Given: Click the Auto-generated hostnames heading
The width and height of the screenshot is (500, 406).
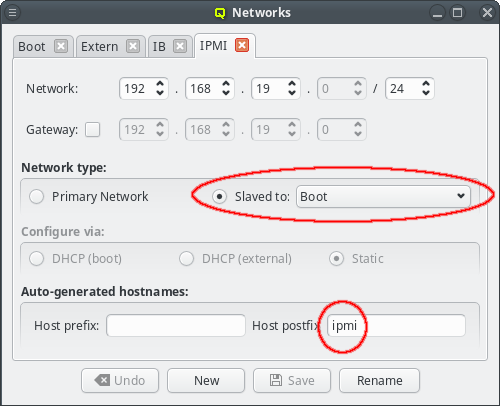Looking at the screenshot, I should point(105,291).
